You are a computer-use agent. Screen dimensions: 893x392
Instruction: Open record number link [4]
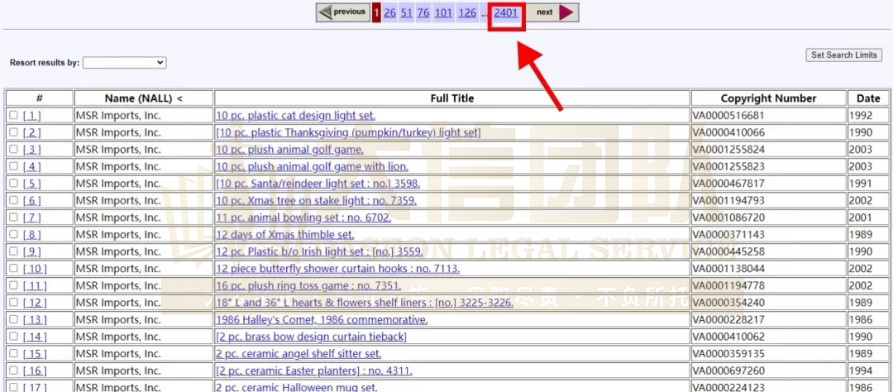click(x=32, y=167)
